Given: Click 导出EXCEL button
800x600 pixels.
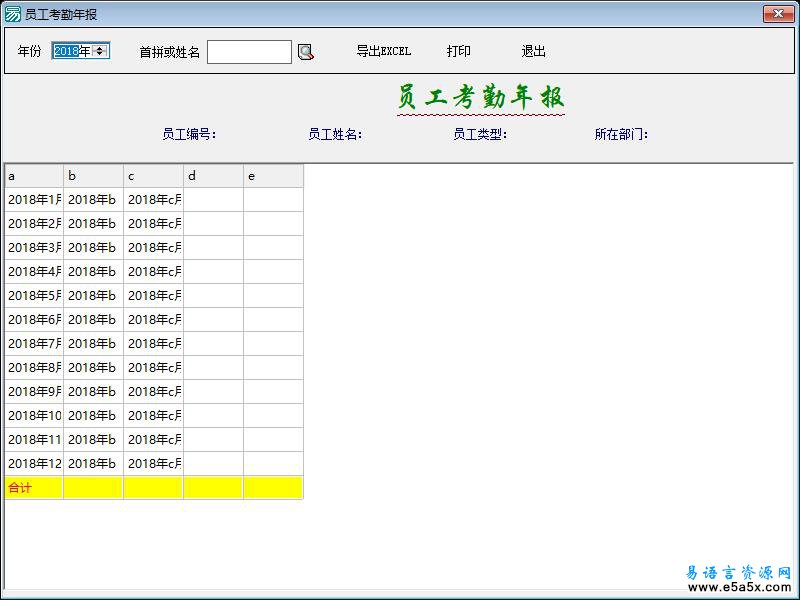Looking at the screenshot, I should tap(384, 51).
